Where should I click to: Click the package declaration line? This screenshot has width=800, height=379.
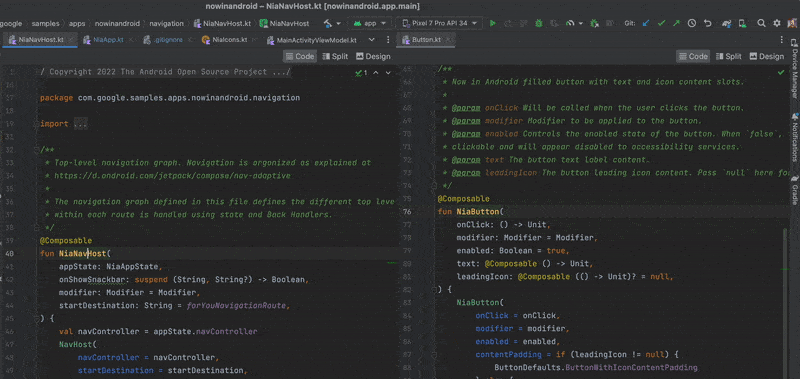170,98
